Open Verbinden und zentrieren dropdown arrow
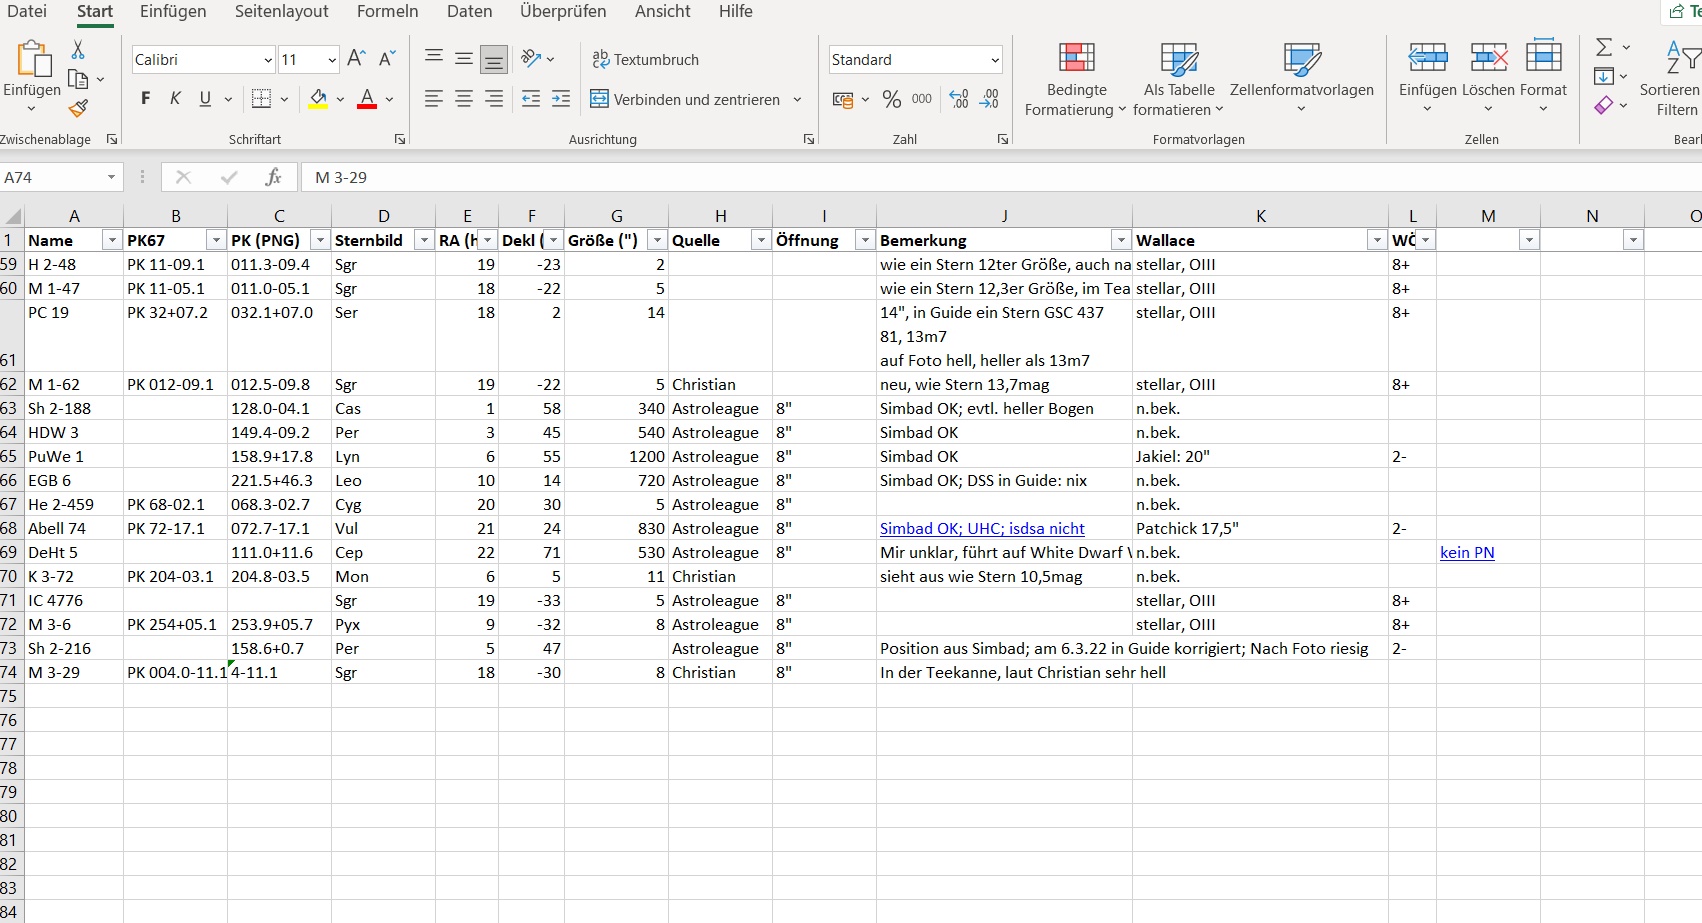This screenshot has width=1702, height=923. point(797,99)
